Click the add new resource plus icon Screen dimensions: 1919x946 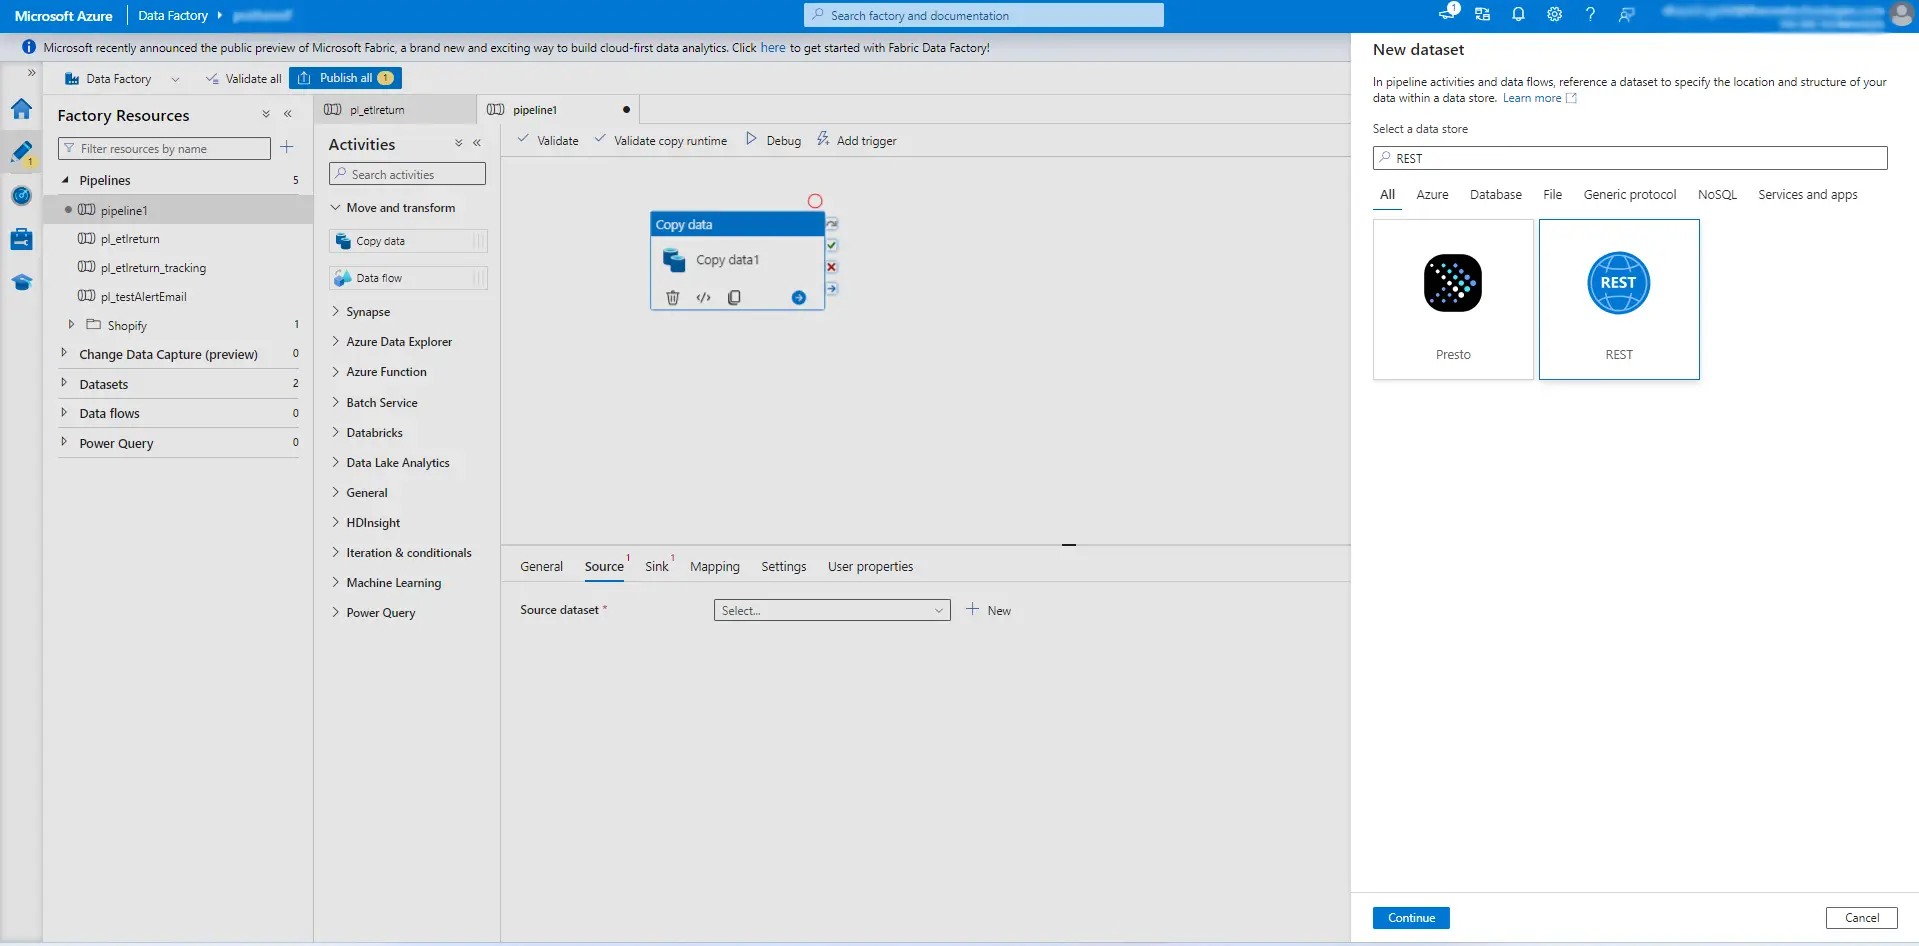(x=287, y=148)
